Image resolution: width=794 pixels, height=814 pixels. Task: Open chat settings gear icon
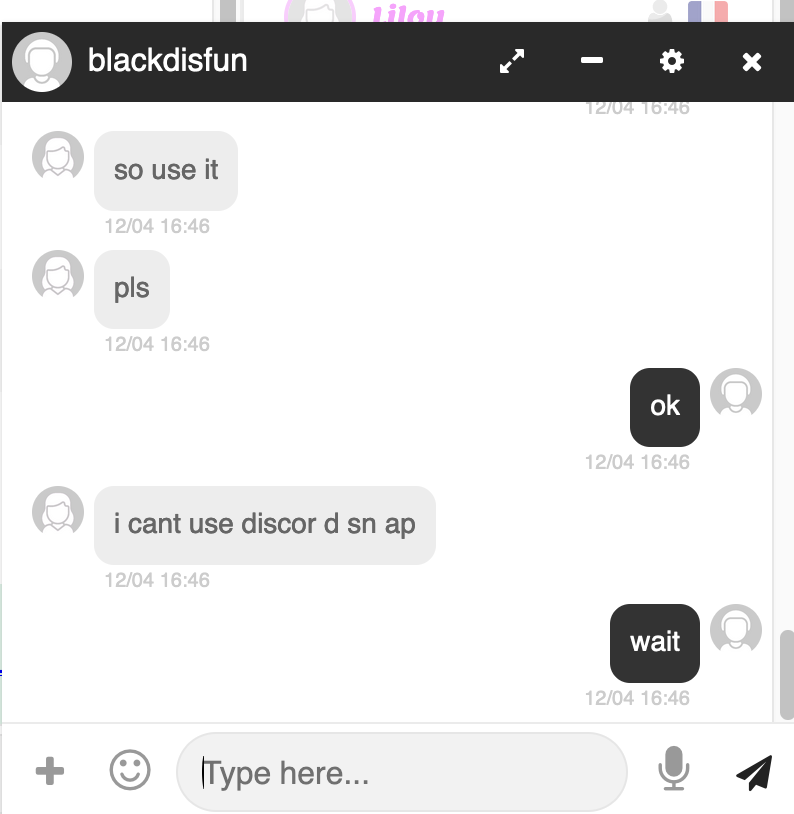(x=671, y=61)
